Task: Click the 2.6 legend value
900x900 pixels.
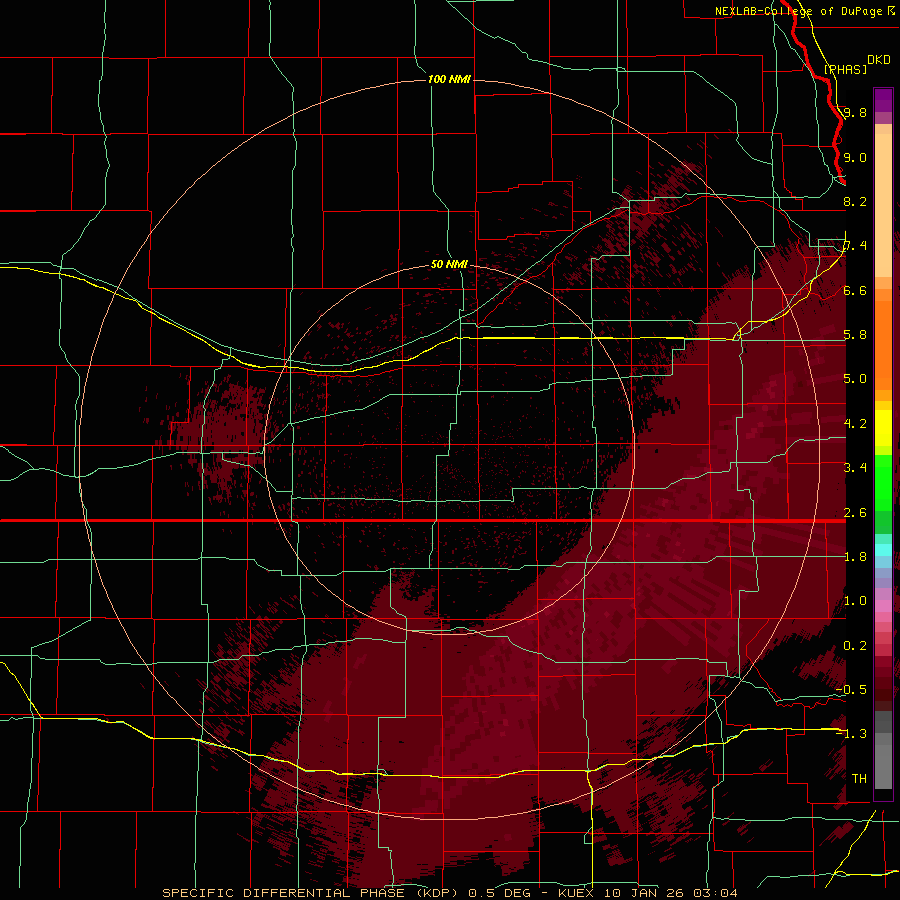Action: click(855, 513)
